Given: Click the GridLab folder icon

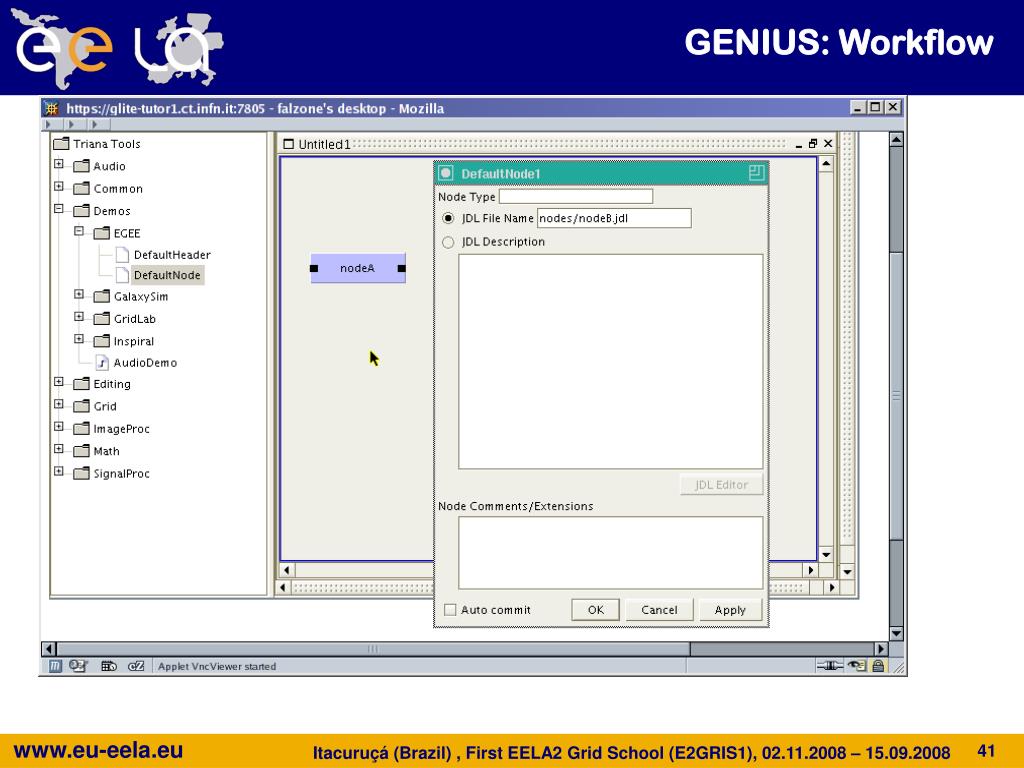Looking at the screenshot, I should [x=102, y=319].
